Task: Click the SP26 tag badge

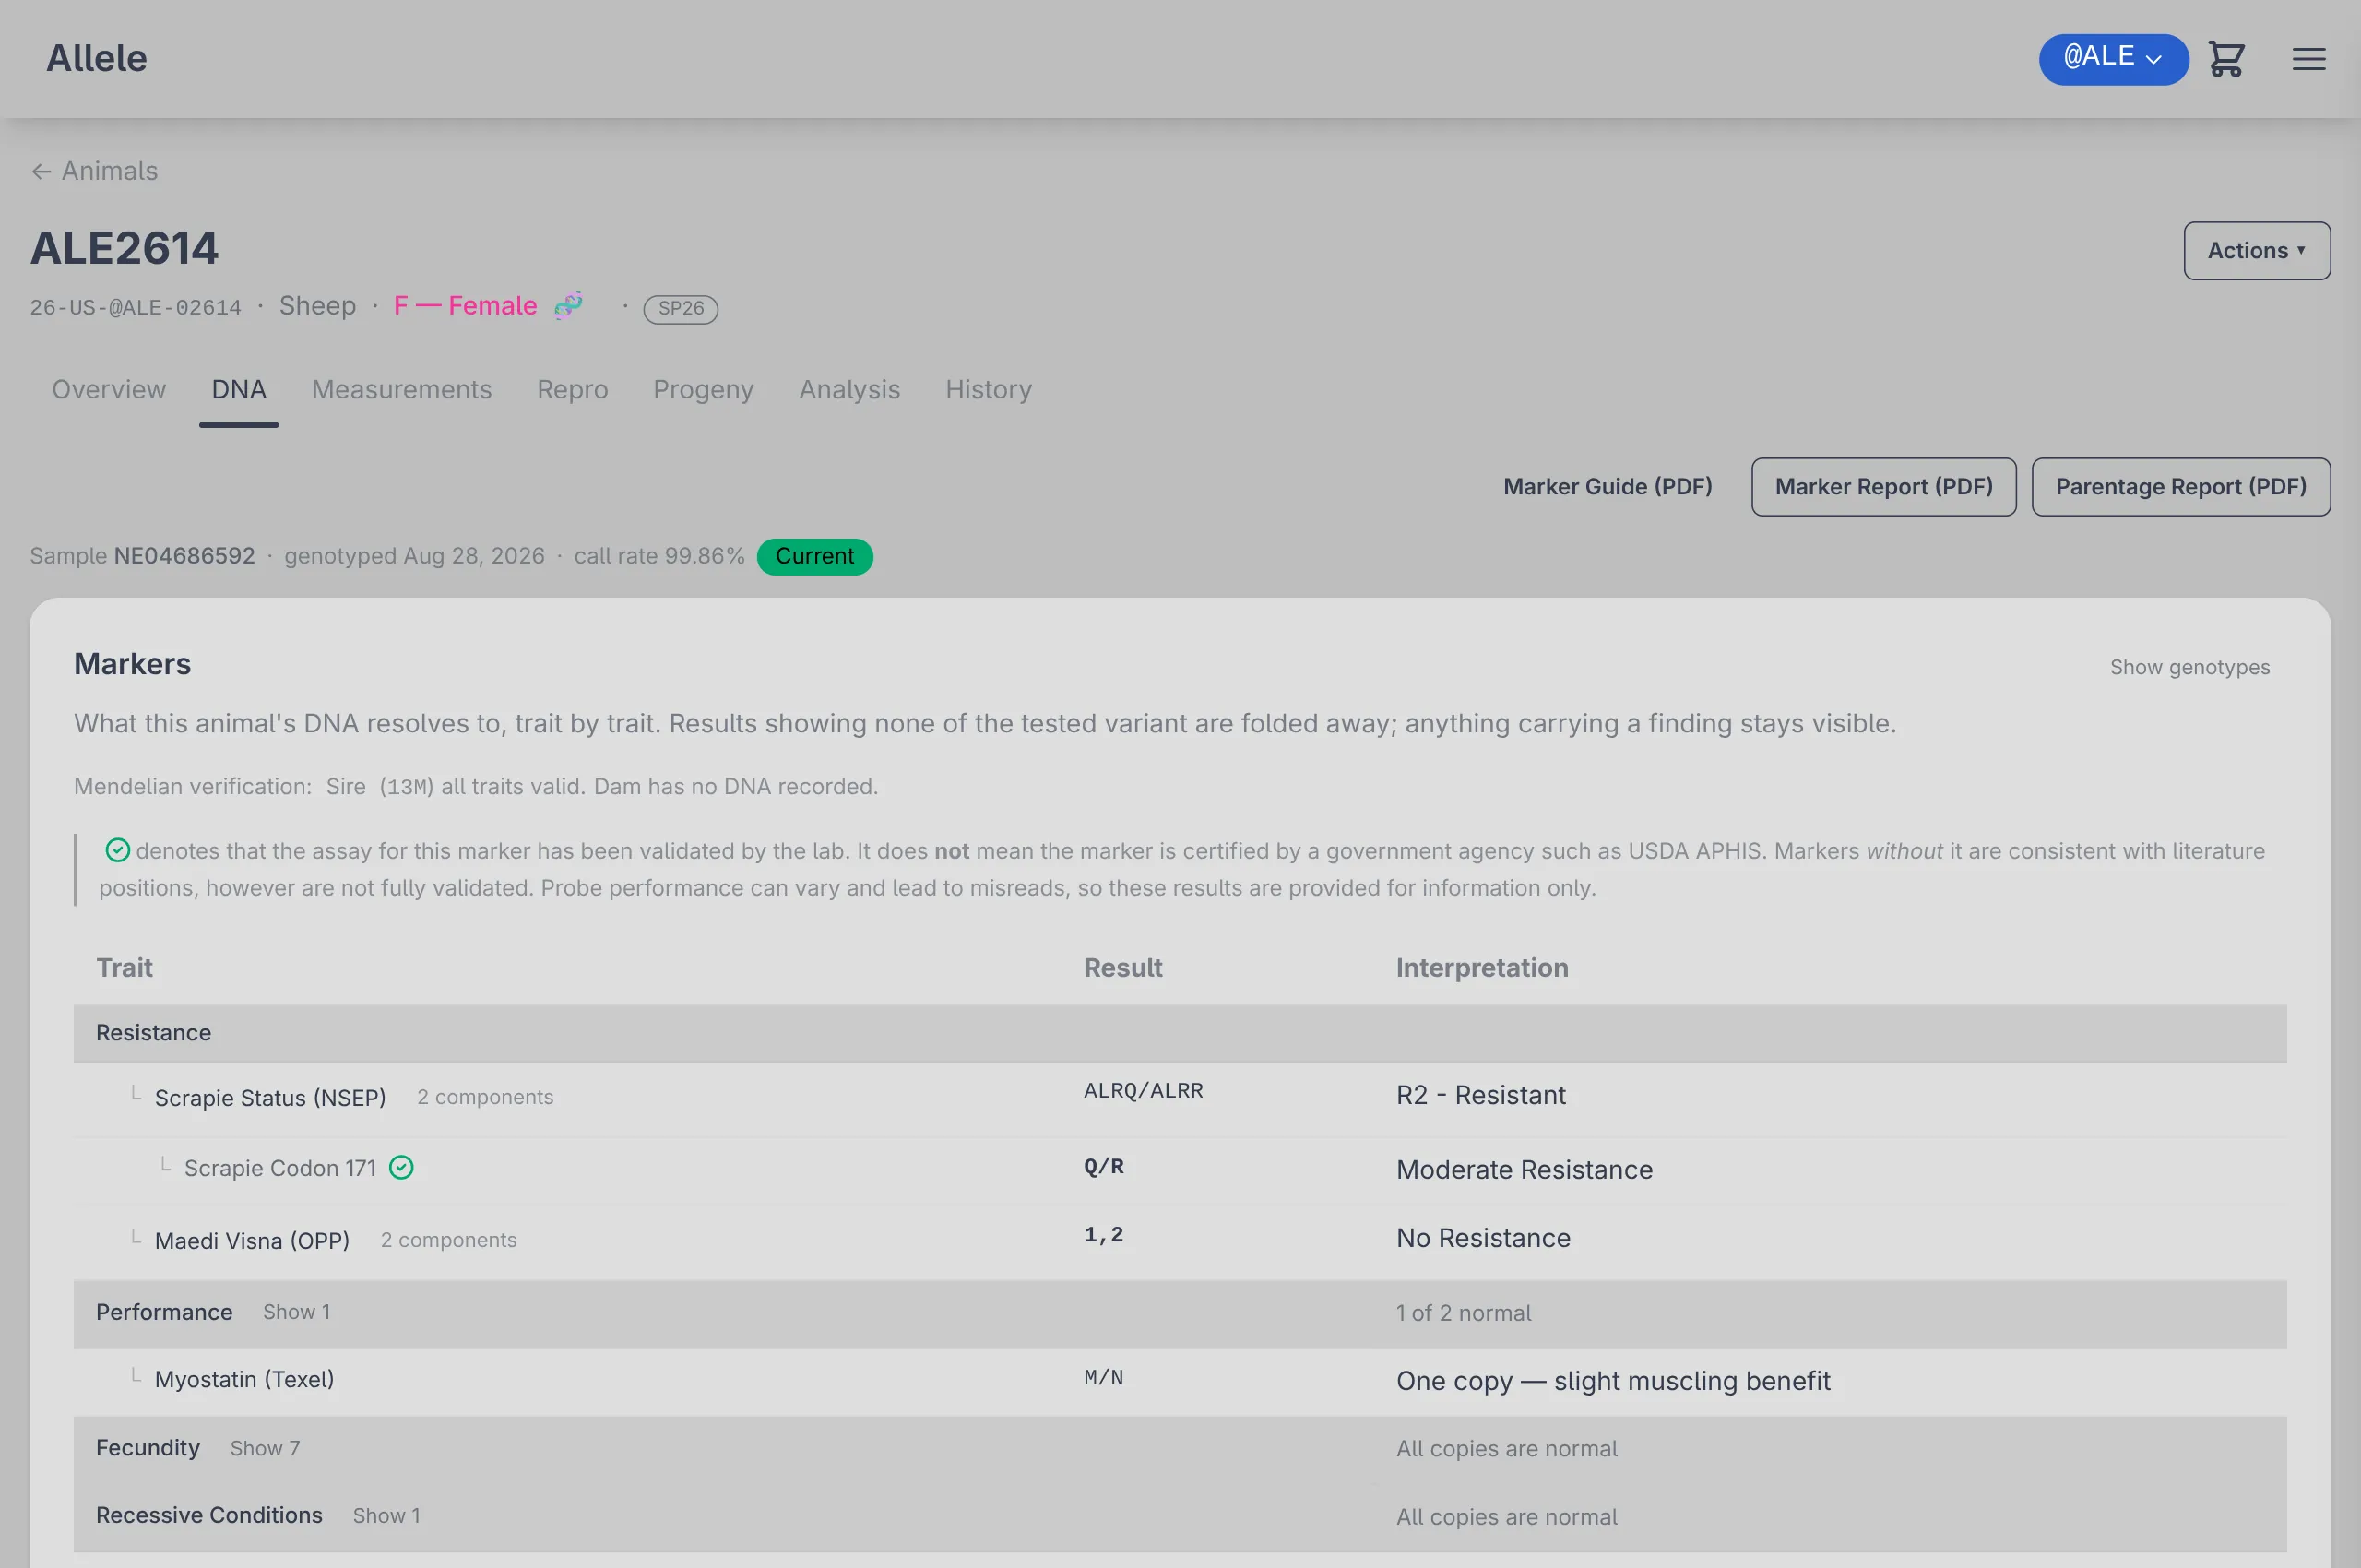Action: [680, 308]
